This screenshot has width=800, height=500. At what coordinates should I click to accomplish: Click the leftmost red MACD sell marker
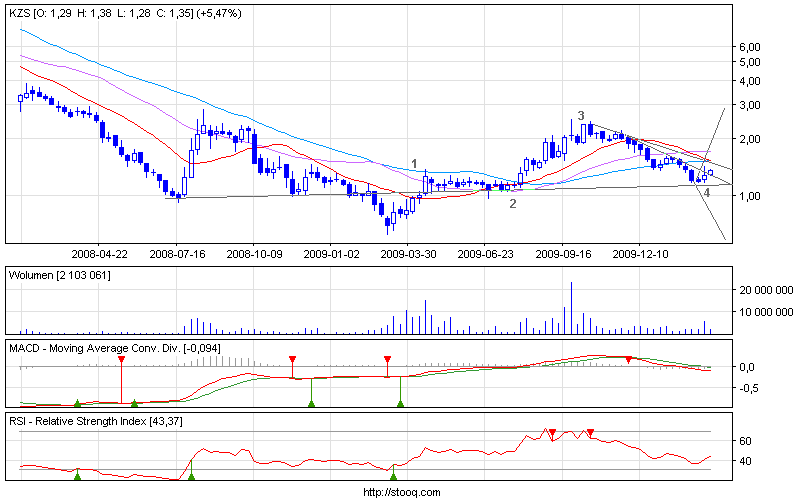click(x=122, y=358)
